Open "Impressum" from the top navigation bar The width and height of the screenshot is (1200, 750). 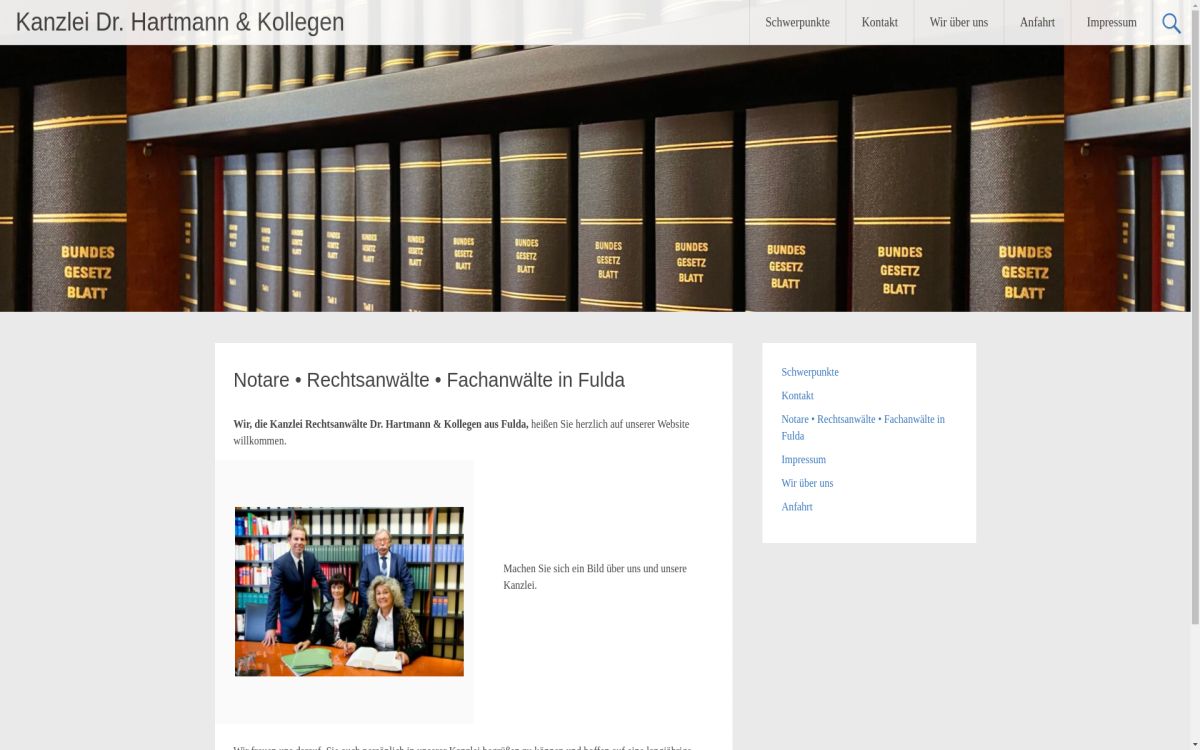coord(1111,22)
